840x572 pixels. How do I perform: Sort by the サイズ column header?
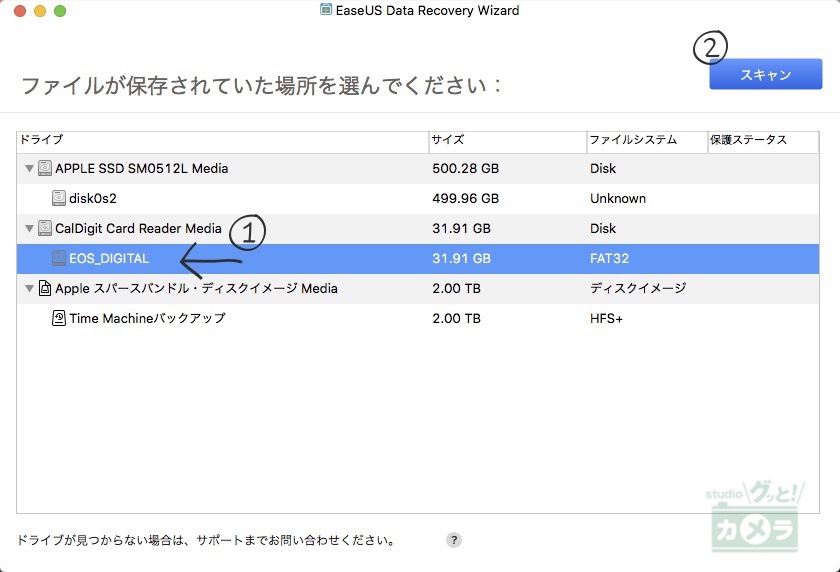tap(508, 141)
